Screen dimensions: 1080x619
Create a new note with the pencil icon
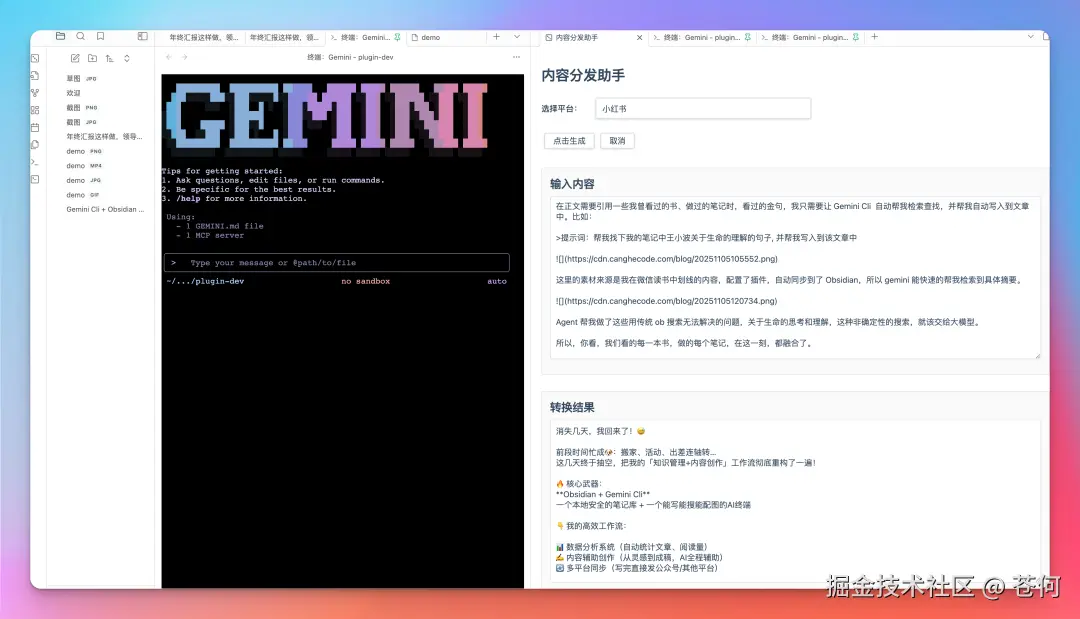click(x=76, y=58)
